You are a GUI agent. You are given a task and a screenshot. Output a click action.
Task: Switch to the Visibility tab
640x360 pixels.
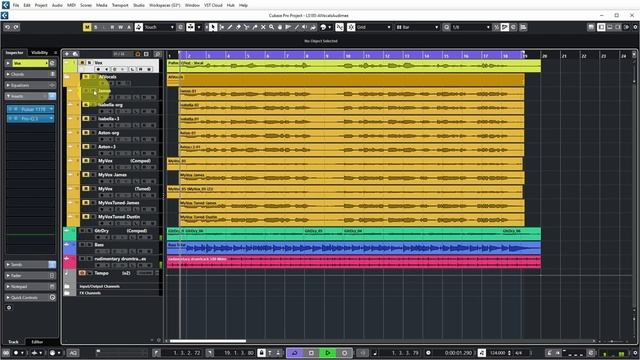[x=40, y=53]
